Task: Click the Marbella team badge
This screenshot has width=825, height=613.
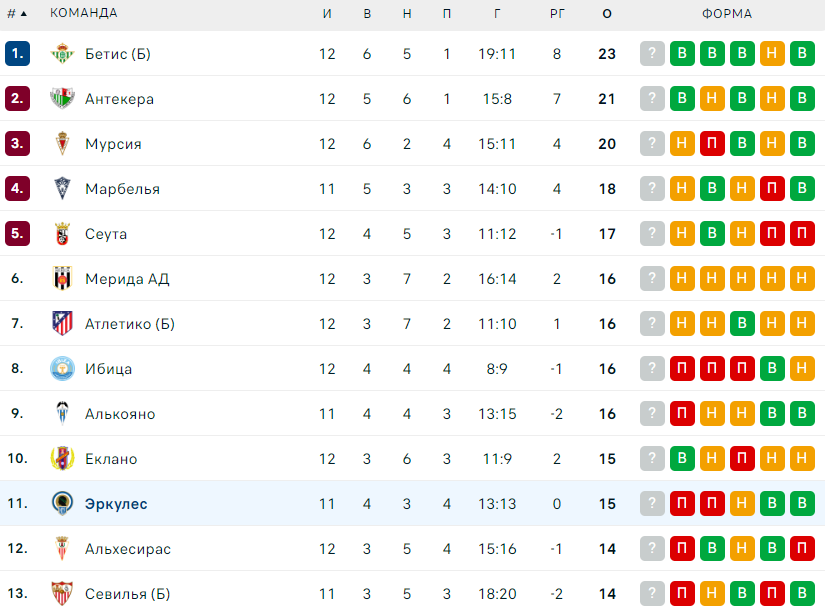Action: [62, 189]
